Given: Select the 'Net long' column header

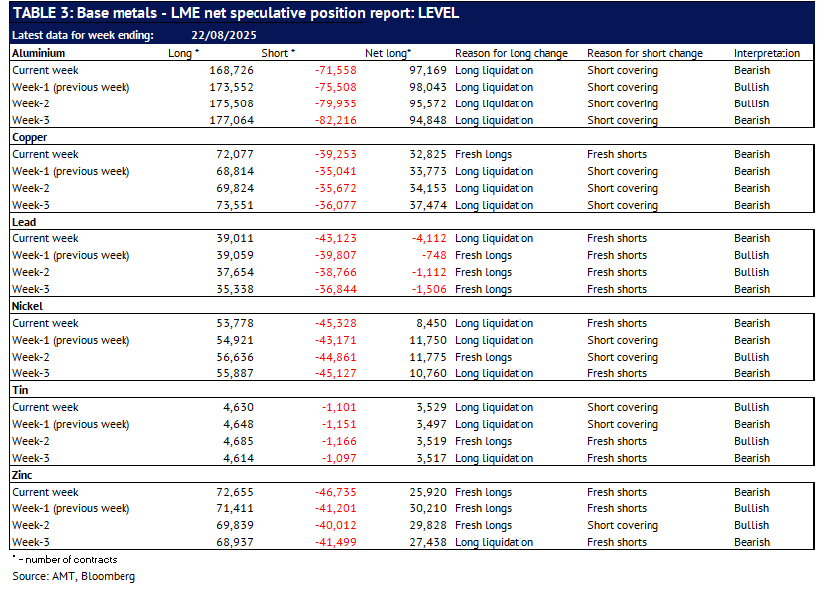Looking at the screenshot, I should click(388, 53).
